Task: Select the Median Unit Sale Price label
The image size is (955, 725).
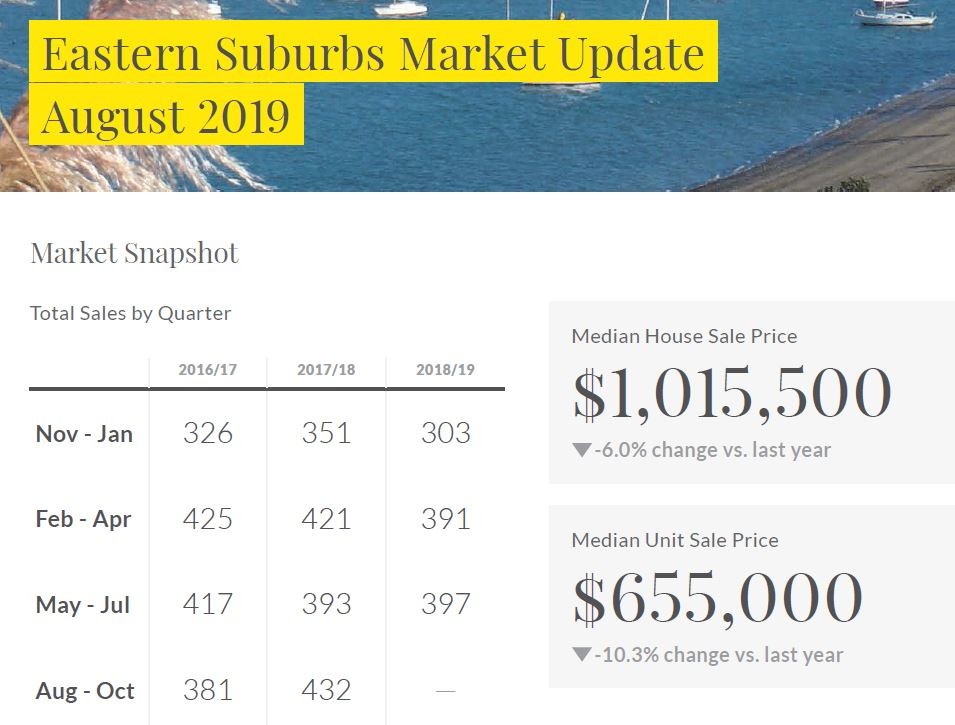Action: pyautogui.click(x=675, y=540)
